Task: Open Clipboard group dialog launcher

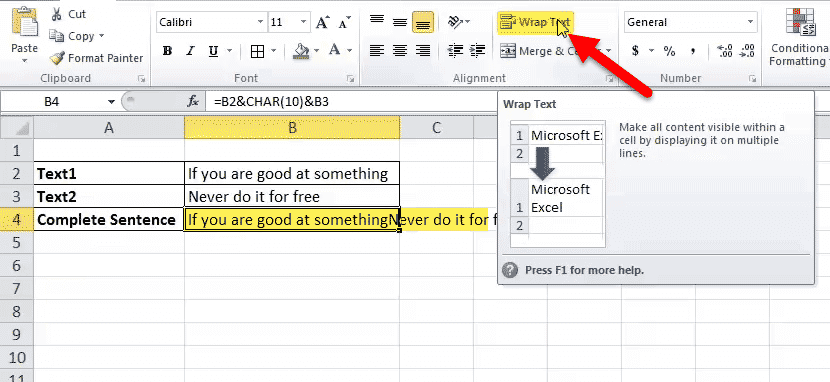Action: pos(141,79)
